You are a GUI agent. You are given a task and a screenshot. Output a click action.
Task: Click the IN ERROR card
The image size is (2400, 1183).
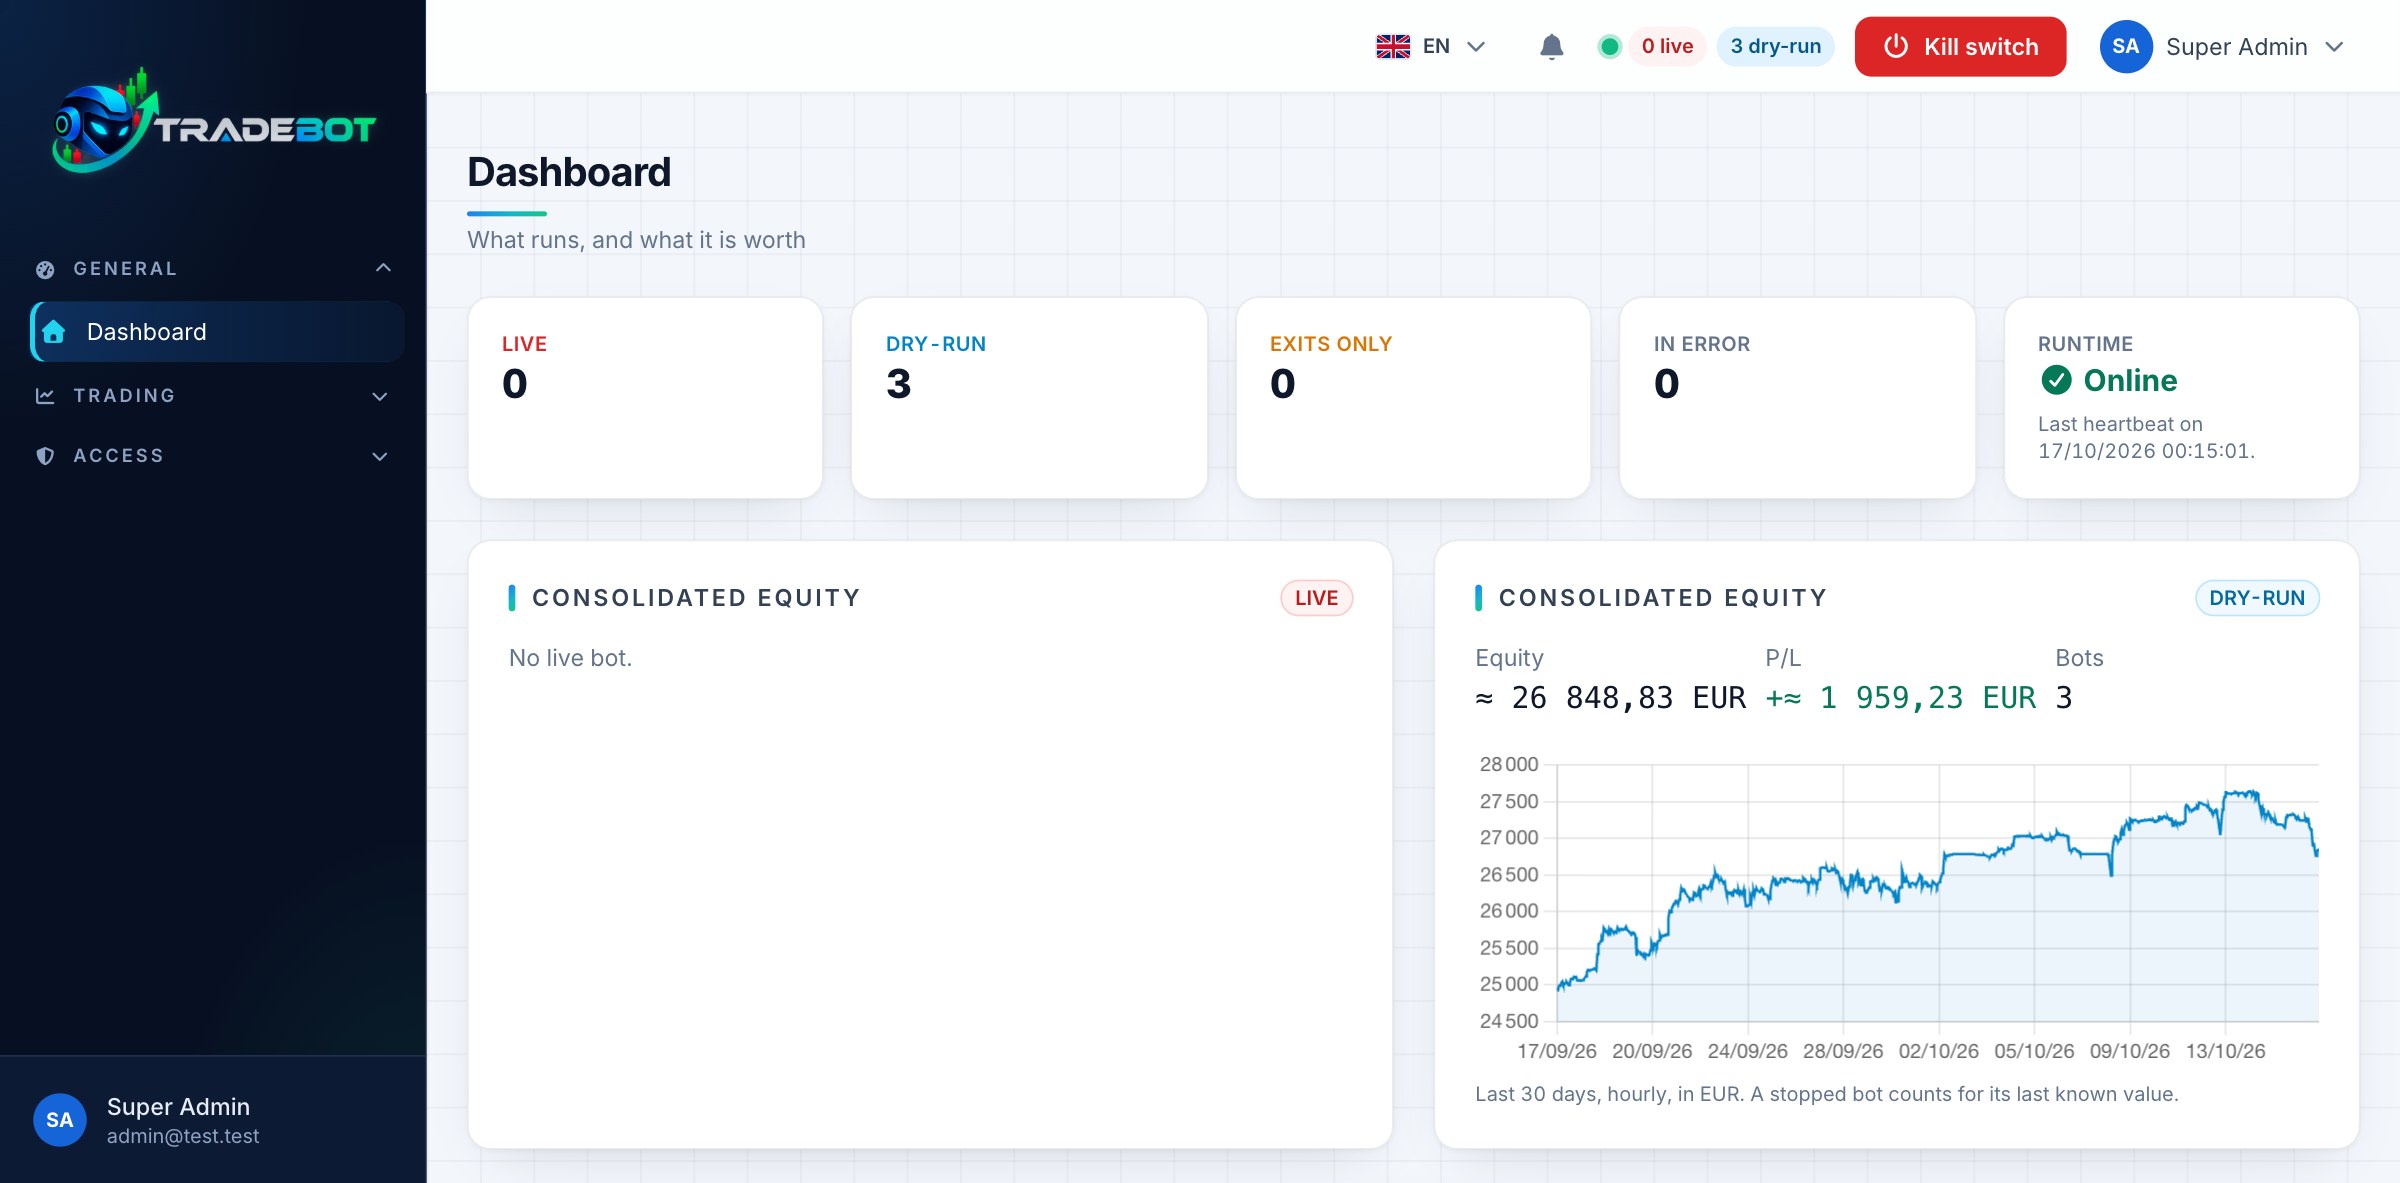point(1797,398)
